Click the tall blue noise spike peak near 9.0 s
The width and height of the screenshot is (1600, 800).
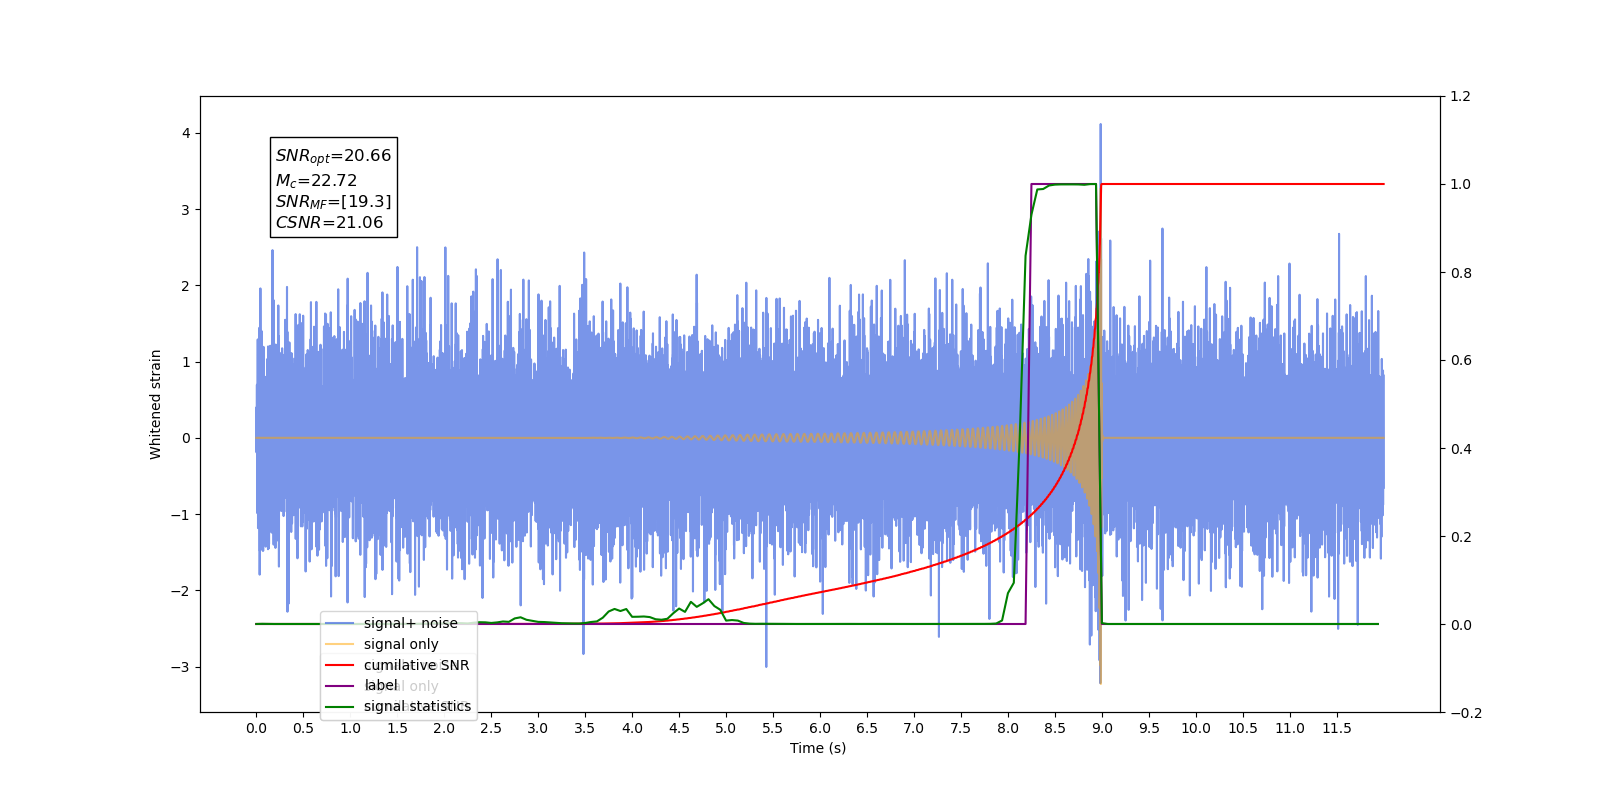pos(1101,126)
